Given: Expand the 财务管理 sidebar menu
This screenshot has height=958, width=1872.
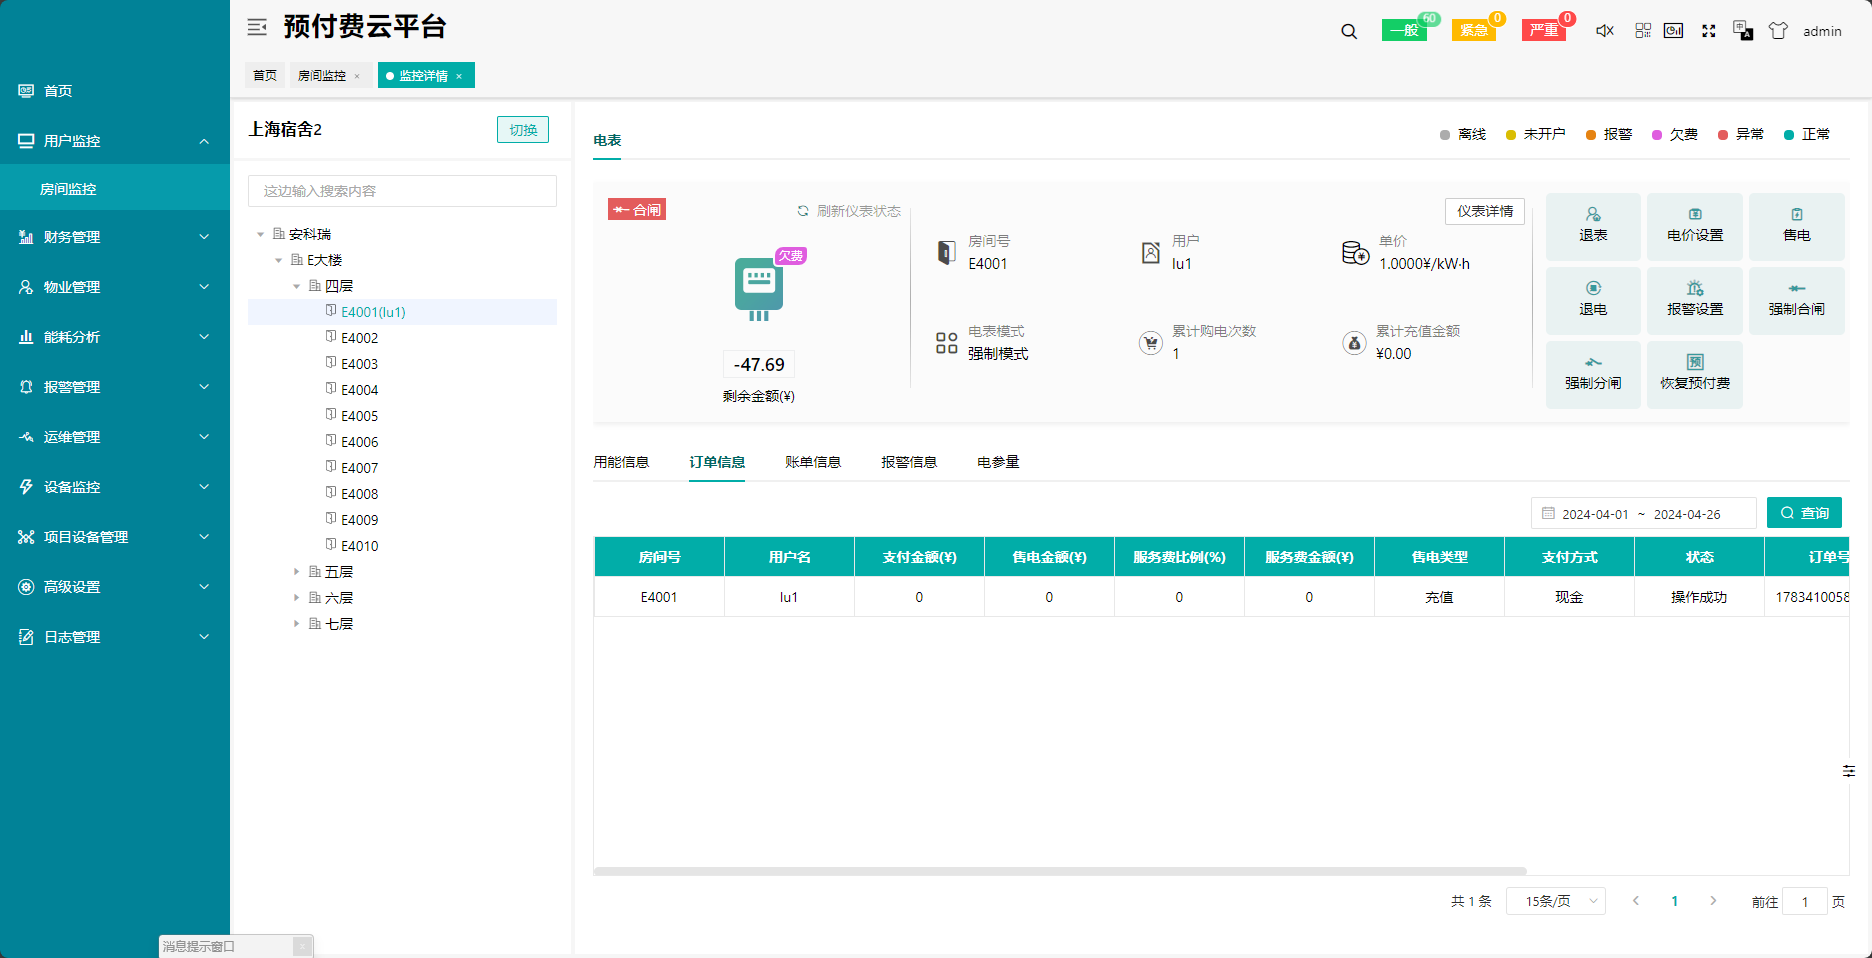Looking at the screenshot, I should point(115,237).
